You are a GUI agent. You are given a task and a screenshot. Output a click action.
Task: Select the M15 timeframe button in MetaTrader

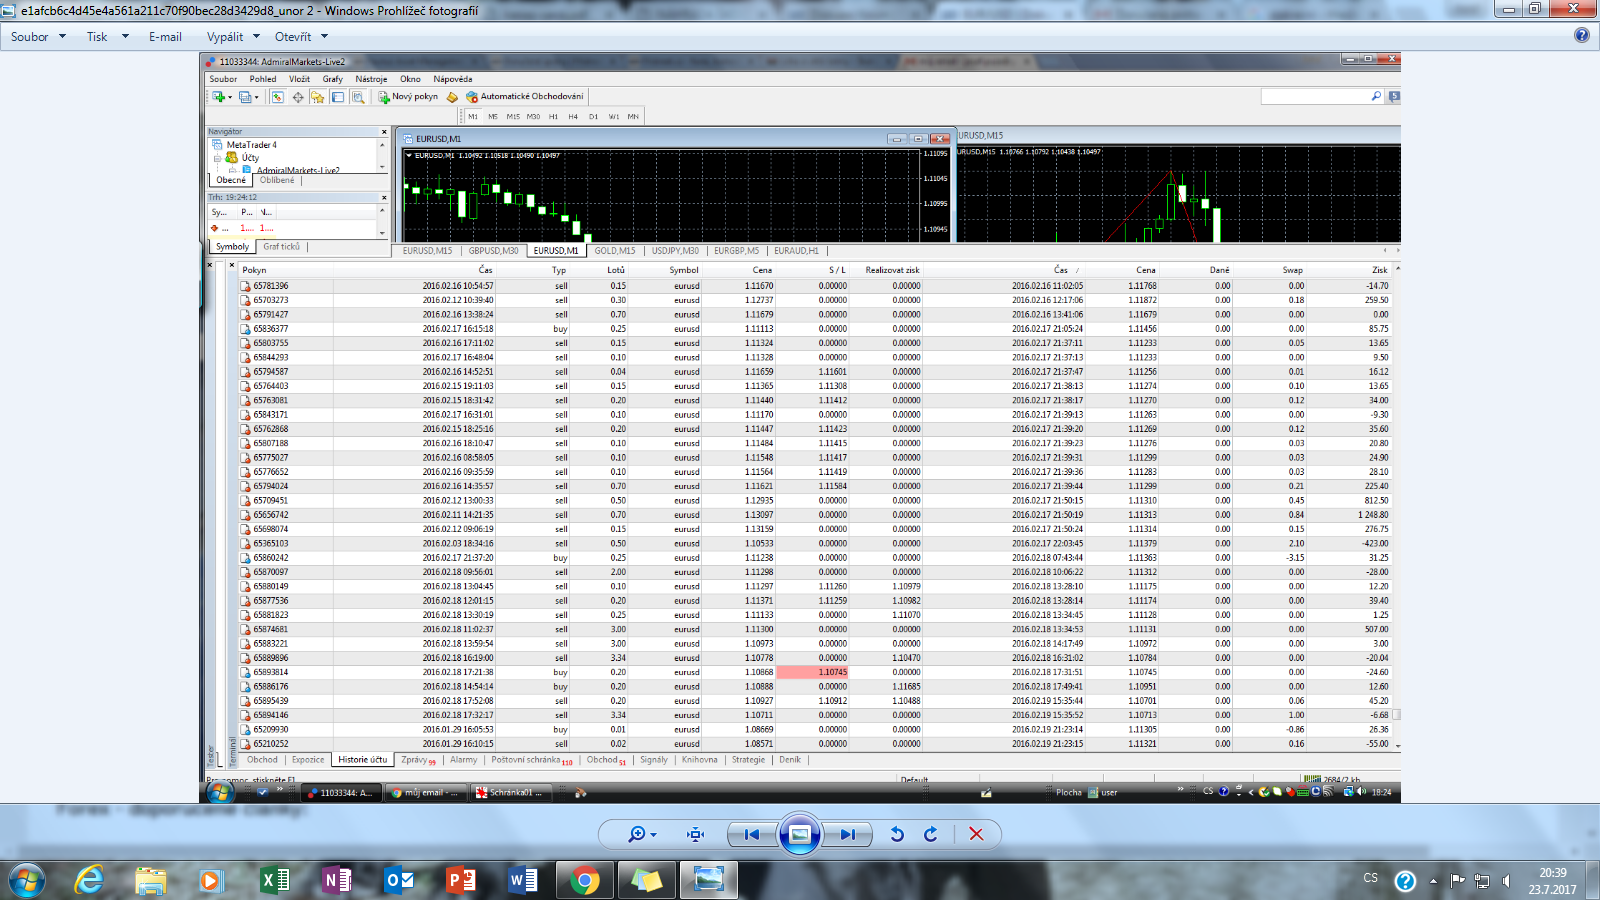click(513, 116)
